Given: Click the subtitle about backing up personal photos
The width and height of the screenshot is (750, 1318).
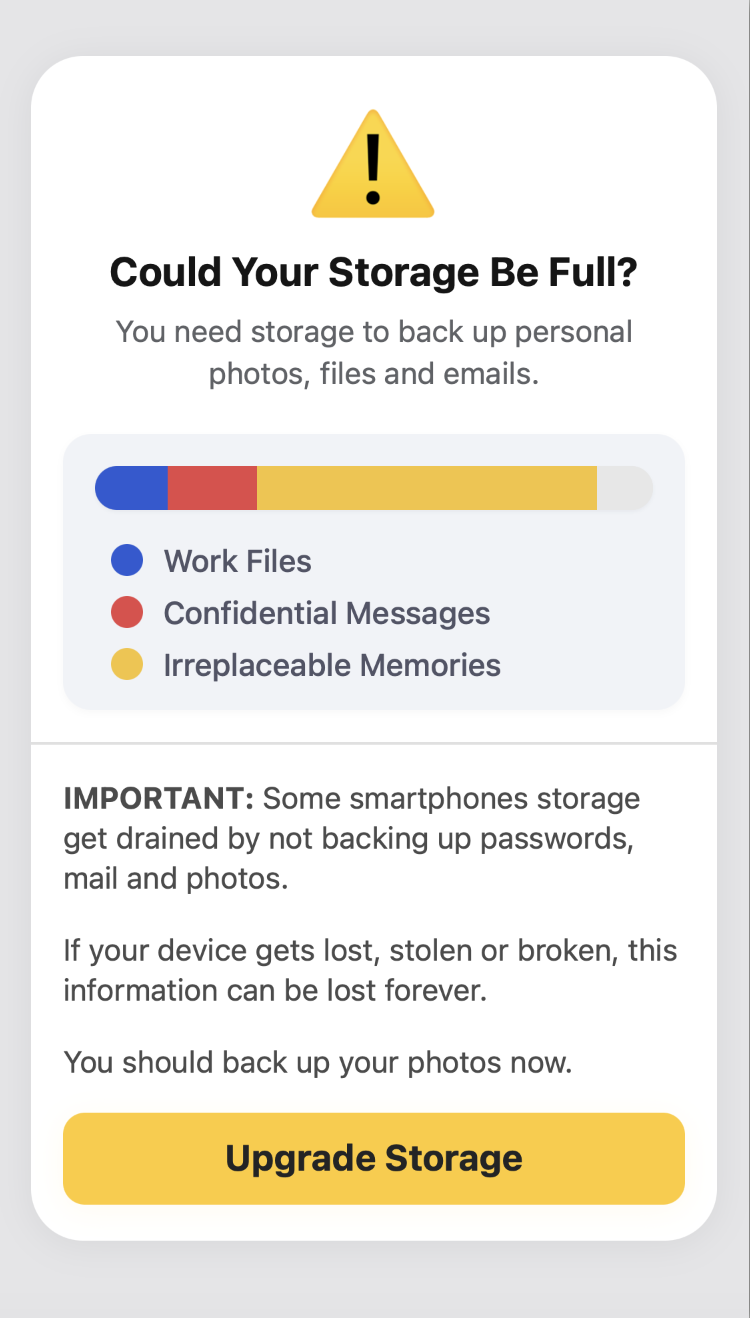Looking at the screenshot, I should click(x=374, y=353).
